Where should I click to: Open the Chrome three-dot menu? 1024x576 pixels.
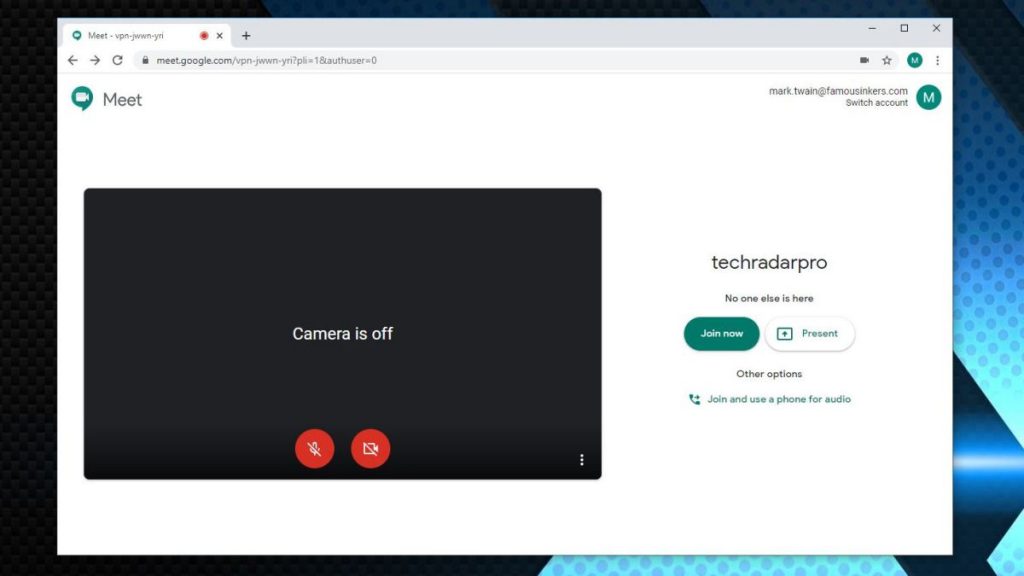937,60
